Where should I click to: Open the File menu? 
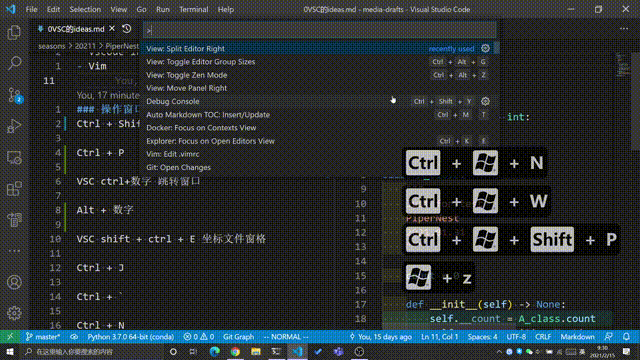[31, 9]
